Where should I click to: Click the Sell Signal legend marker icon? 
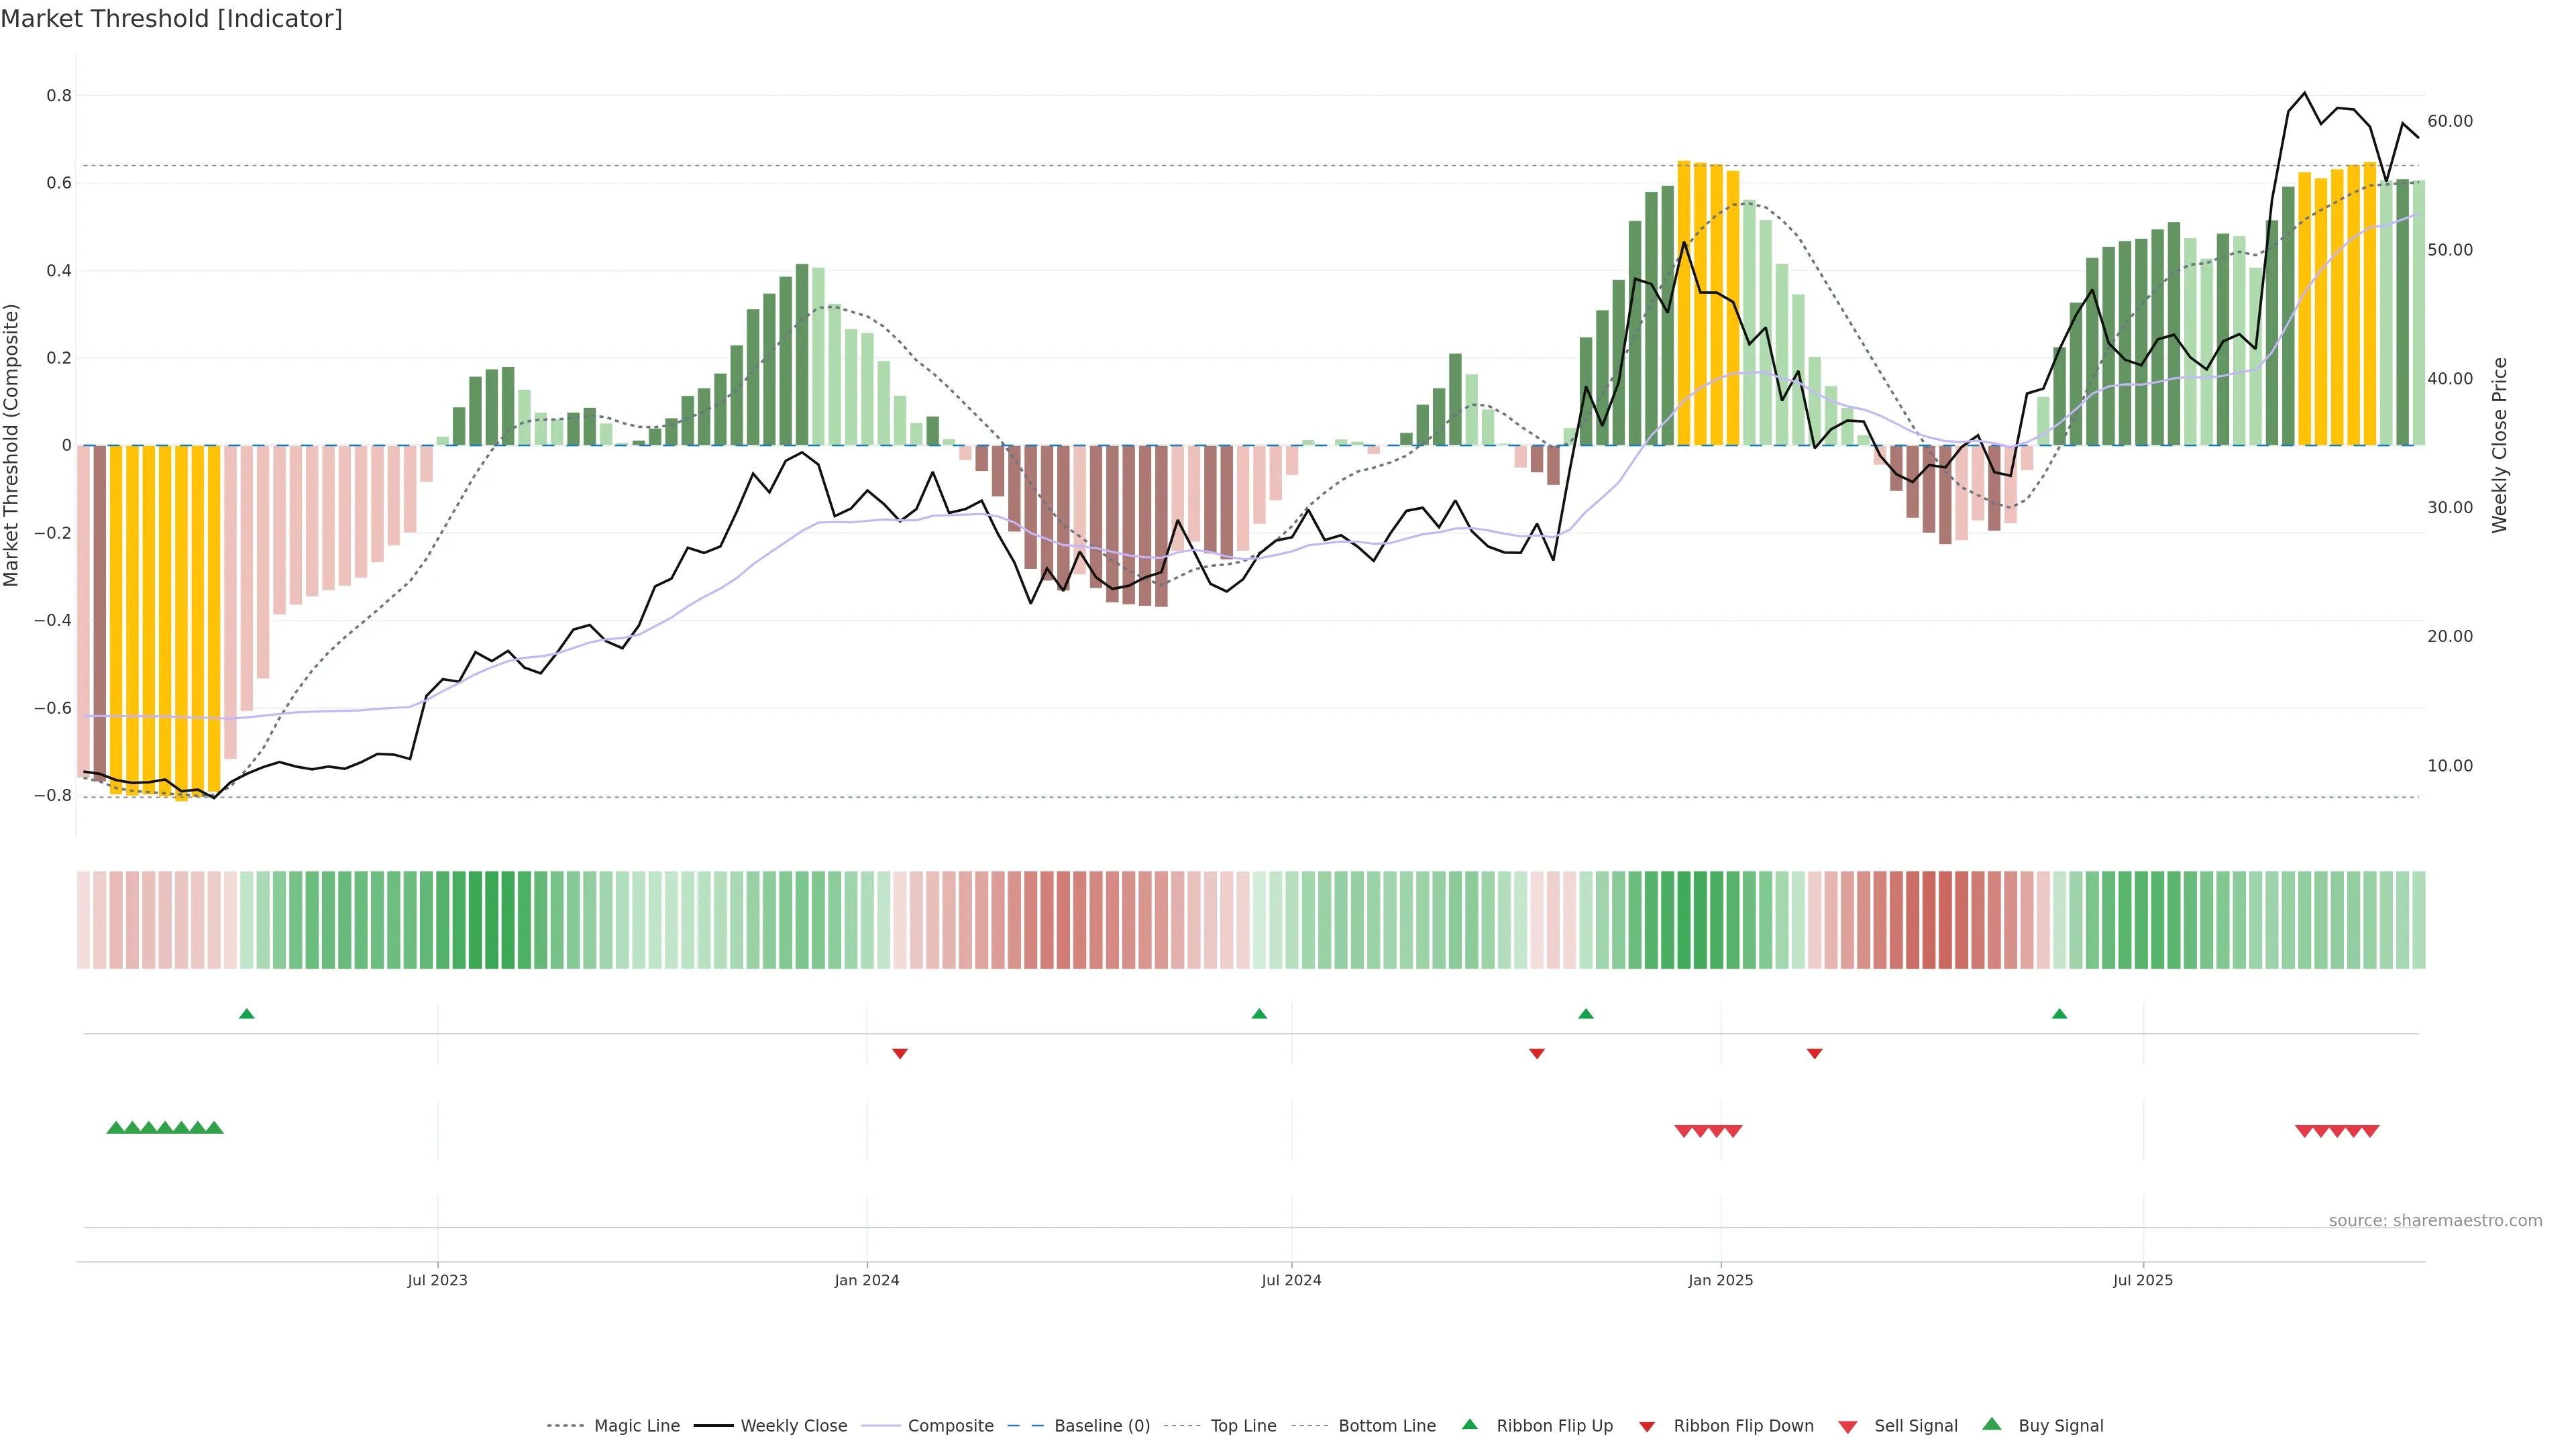pos(1847,1427)
